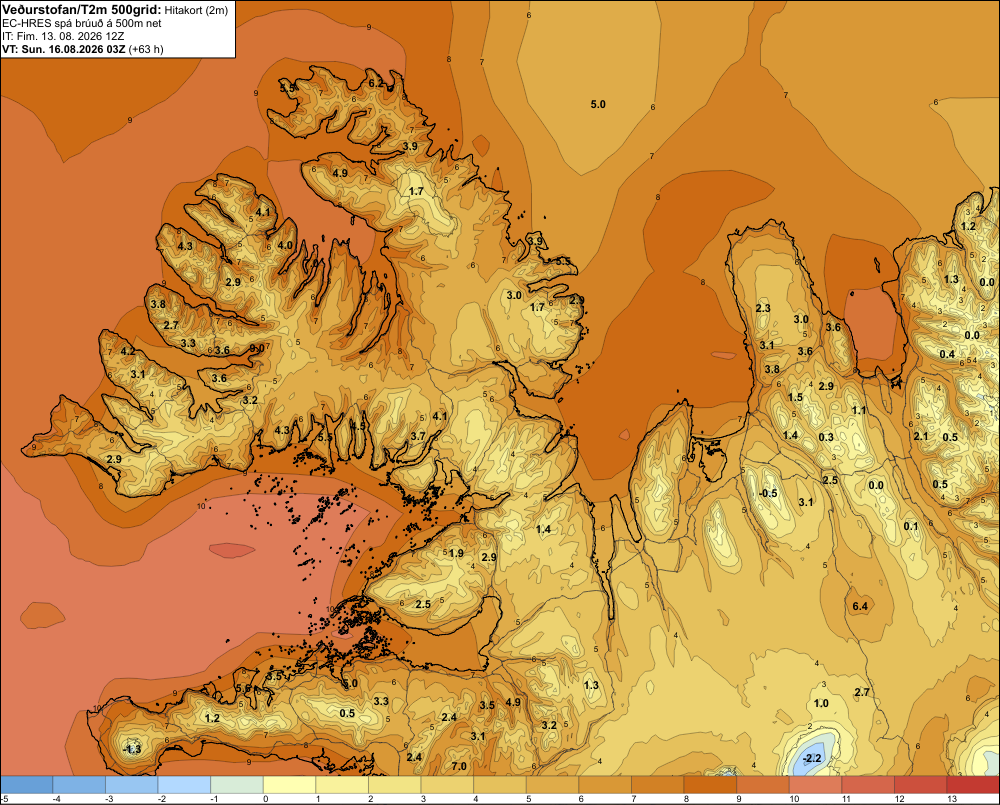Select legend swatch between 6 and 7
The width and height of the screenshot is (1000, 805).
point(605,785)
